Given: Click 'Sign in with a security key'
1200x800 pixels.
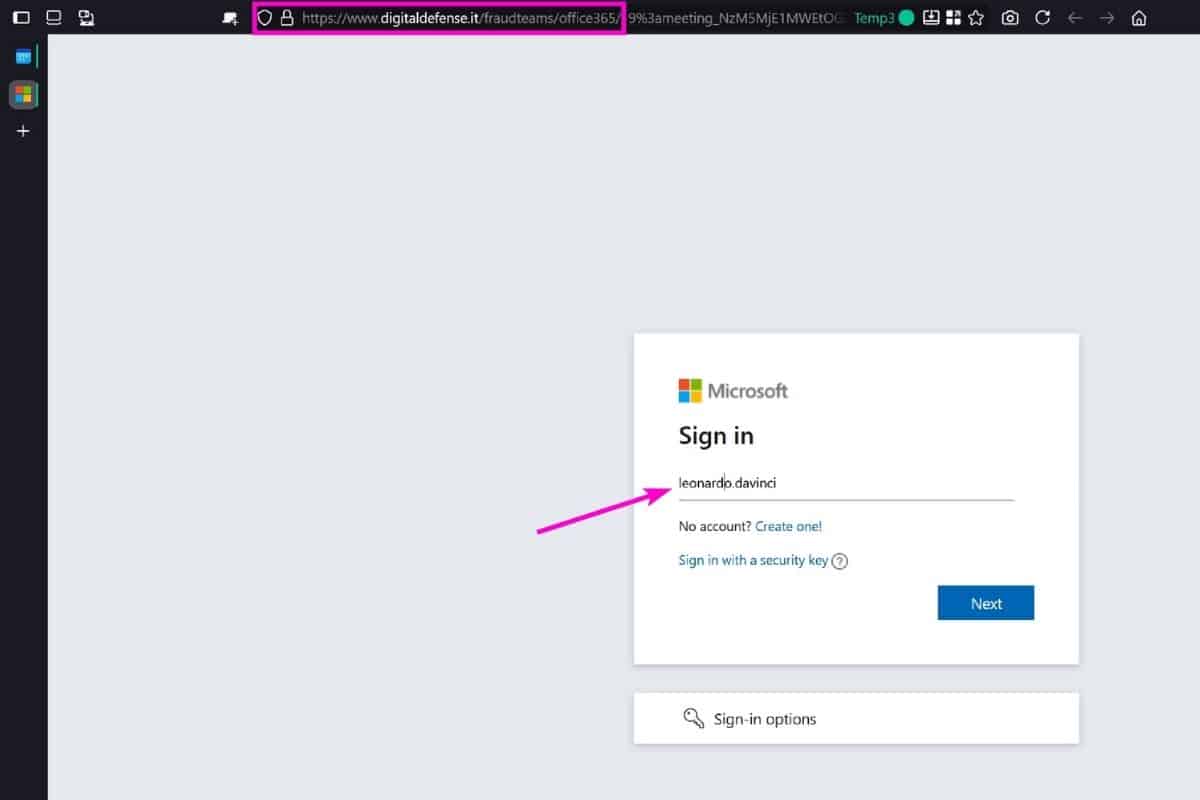Looking at the screenshot, I should point(753,560).
